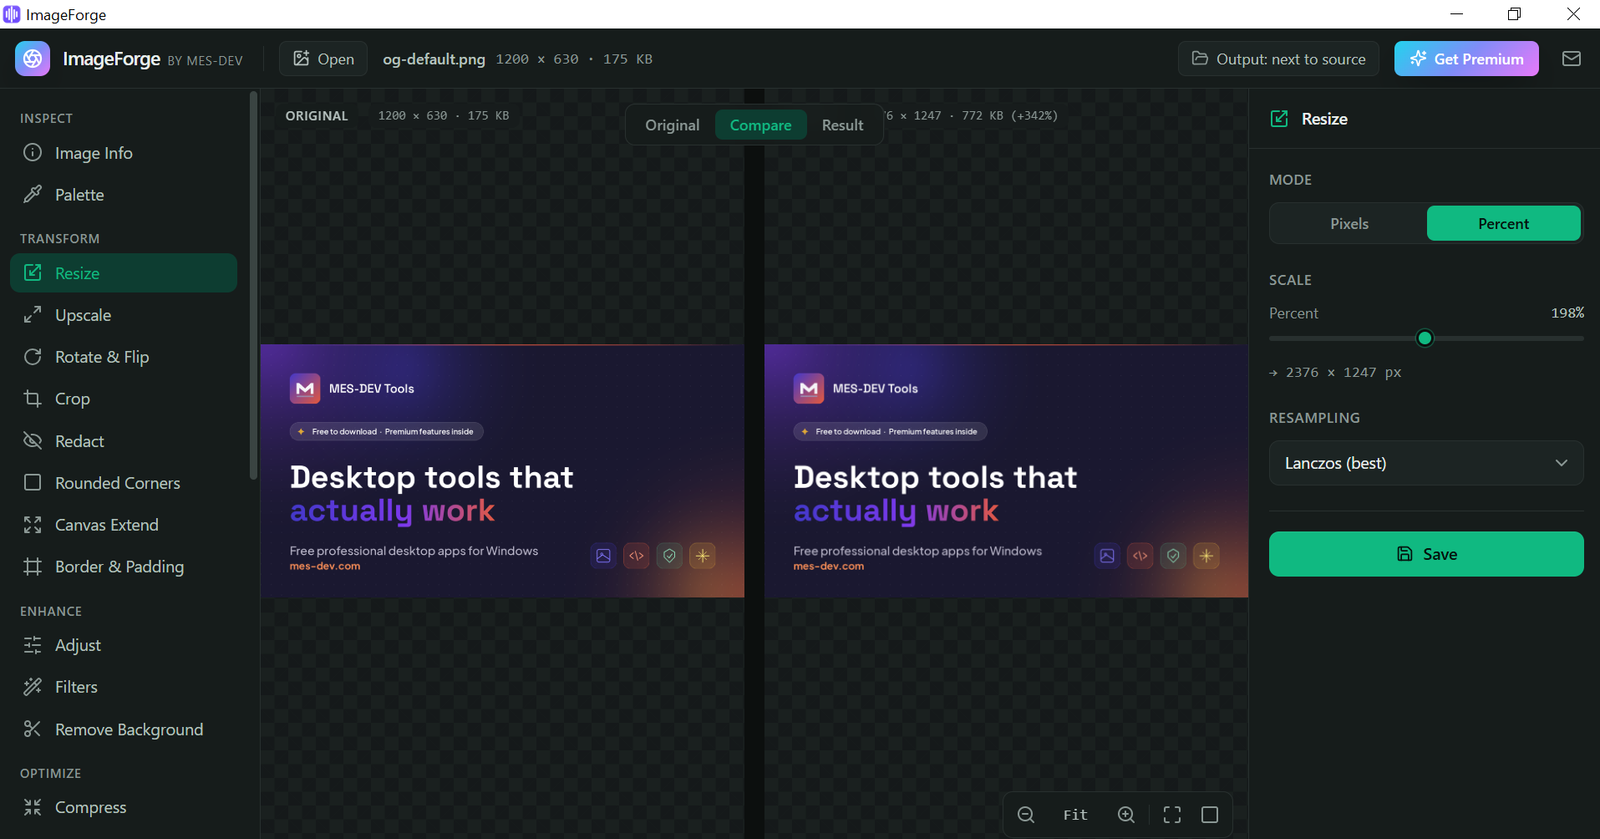This screenshot has height=839, width=1600.
Task: Switch resize mode to Pixels
Action: (1349, 224)
